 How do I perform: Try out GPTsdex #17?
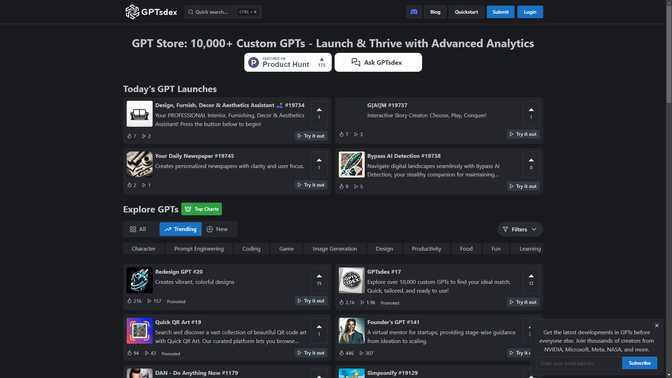[523, 302]
